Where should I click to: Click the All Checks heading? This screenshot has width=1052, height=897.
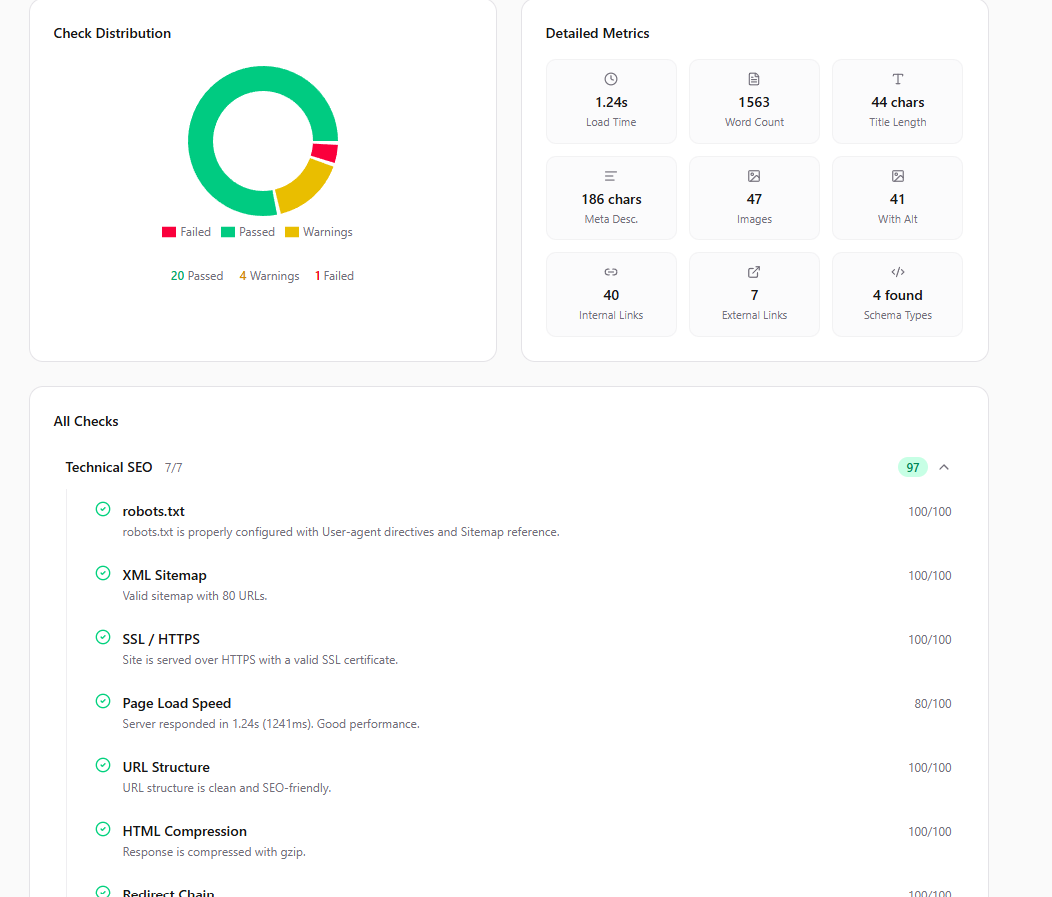[x=86, y=421]
